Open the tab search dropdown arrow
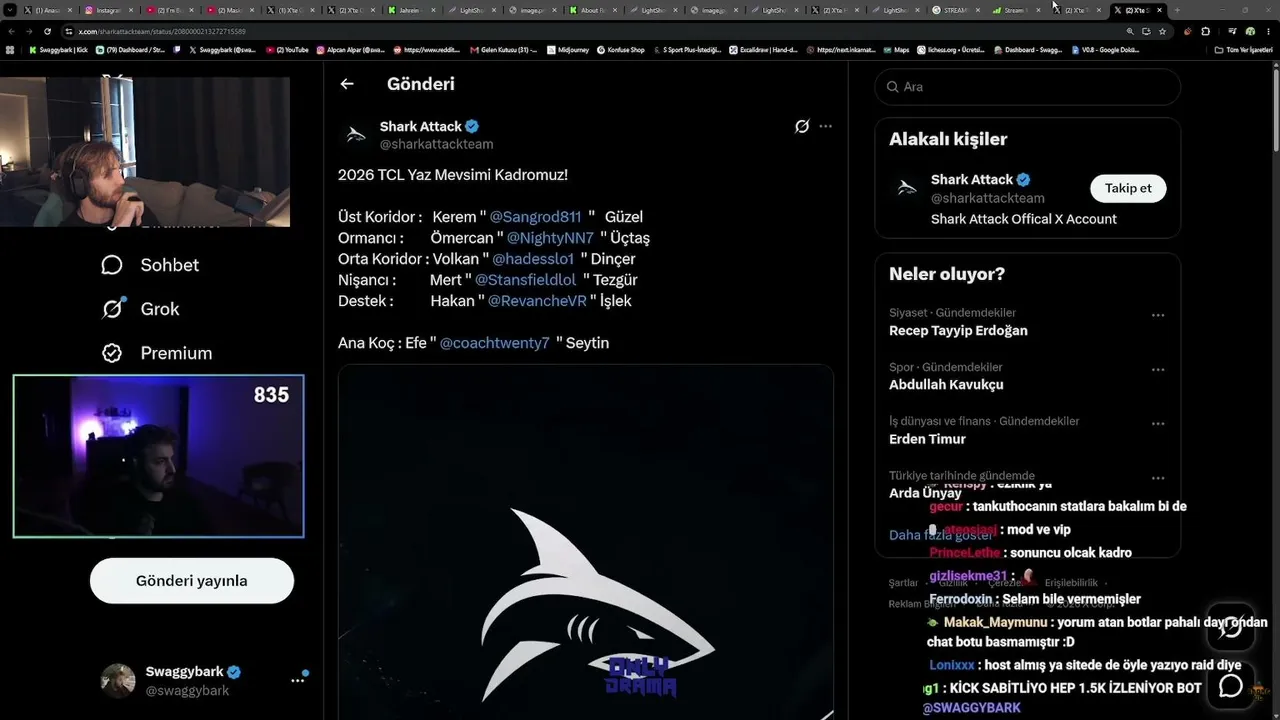This screenshot has width=1280, height=720. (x=9, y=10)
